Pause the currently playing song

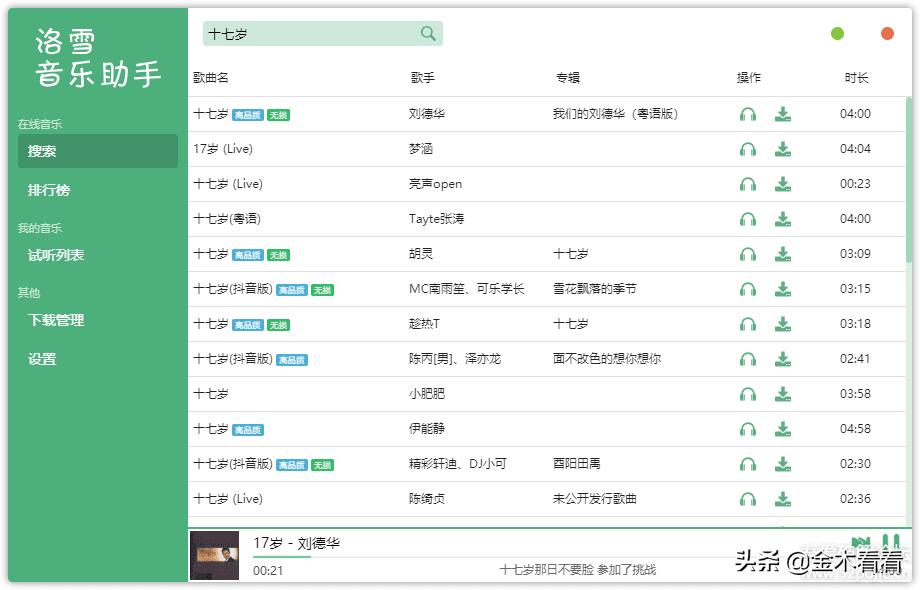(x=890, y=543)
